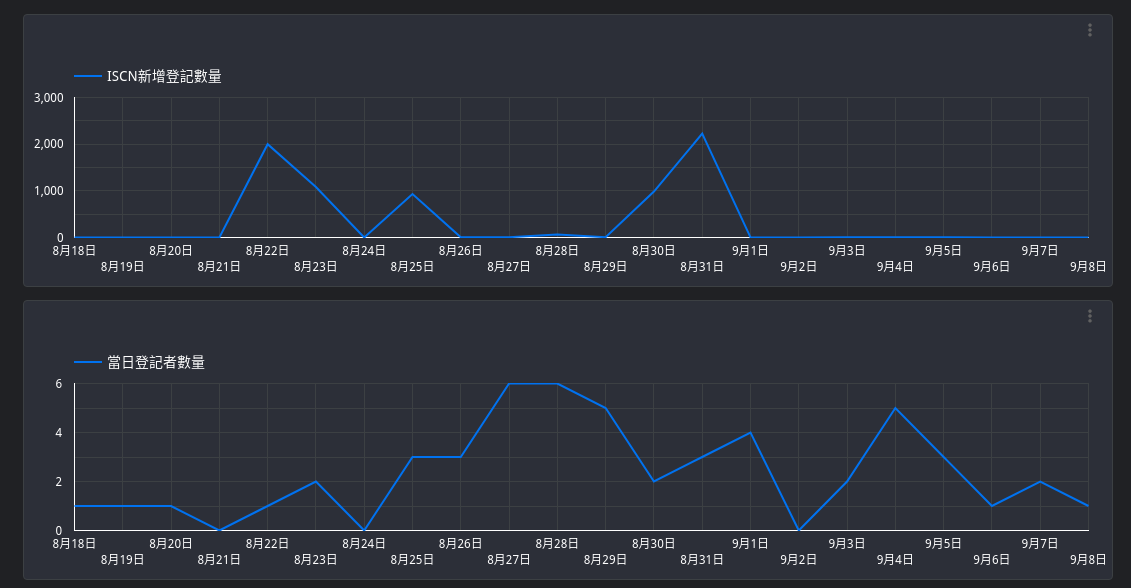Click the 9月7日 axis label in 當日登記者數量 chart
The width and height of the screenshot is (1131, 588).
pos(1039,543)
